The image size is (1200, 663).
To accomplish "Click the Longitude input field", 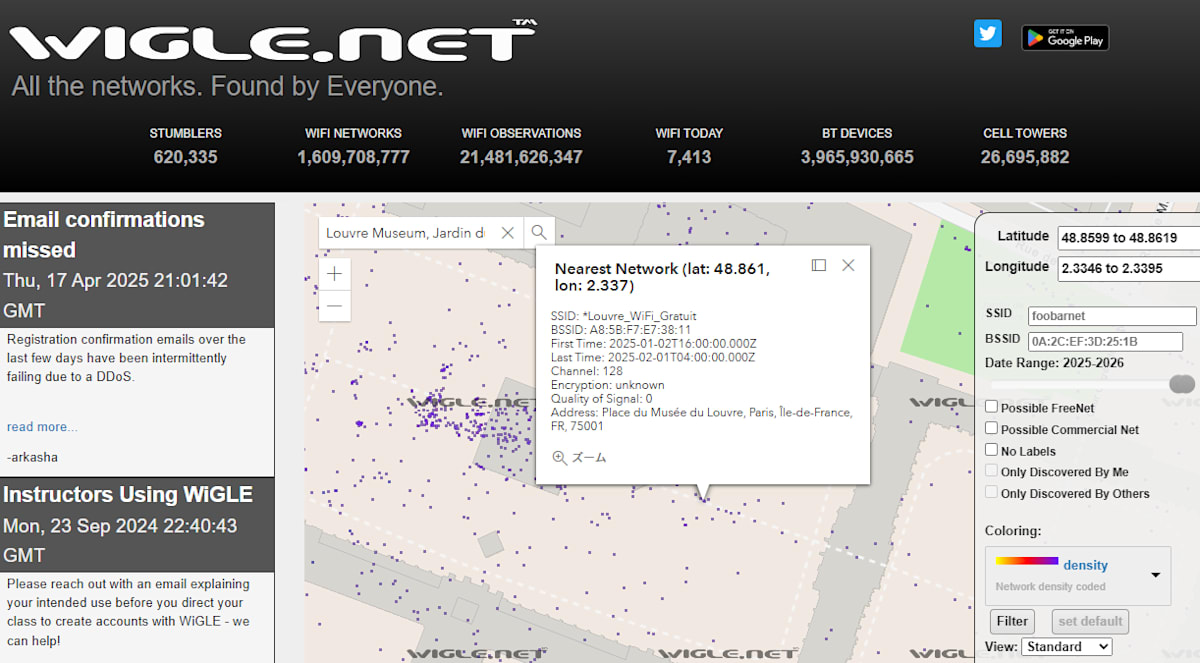I will coord(1128,268).
